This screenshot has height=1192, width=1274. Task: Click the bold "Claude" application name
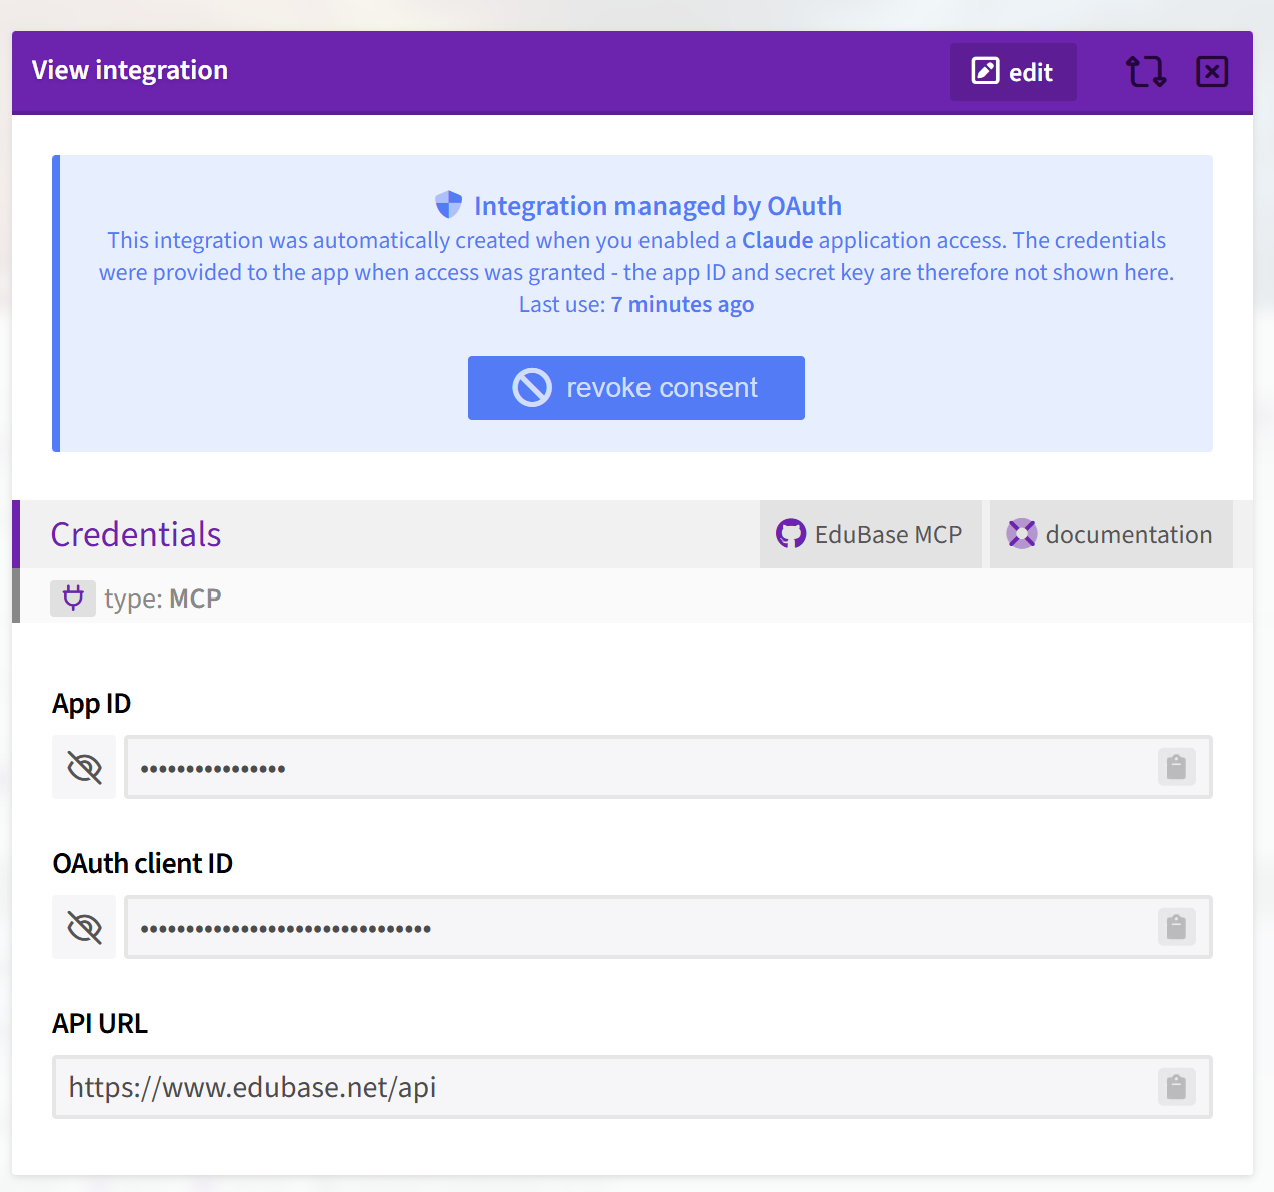point(778,241)
